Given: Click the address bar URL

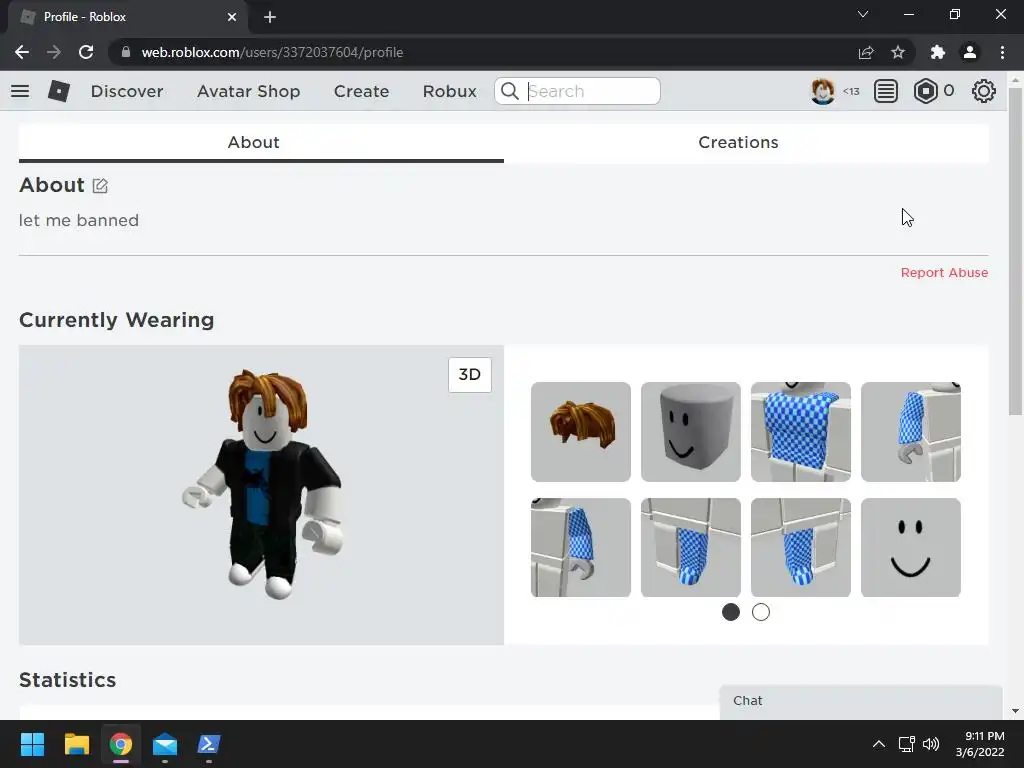Looking at the screenshot, I should (x=272, y=52).
